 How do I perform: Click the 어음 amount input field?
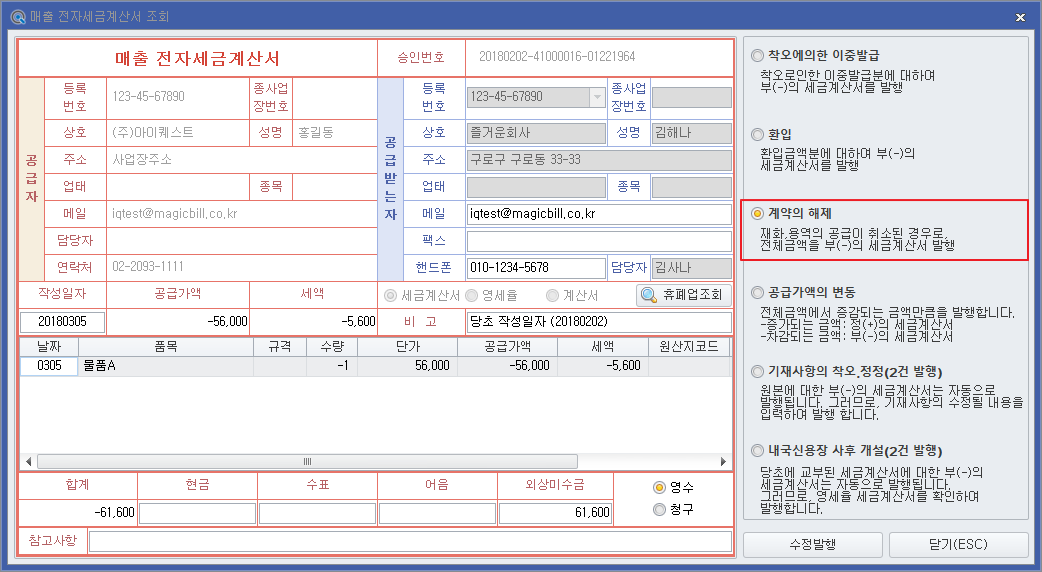click(437, 513)
